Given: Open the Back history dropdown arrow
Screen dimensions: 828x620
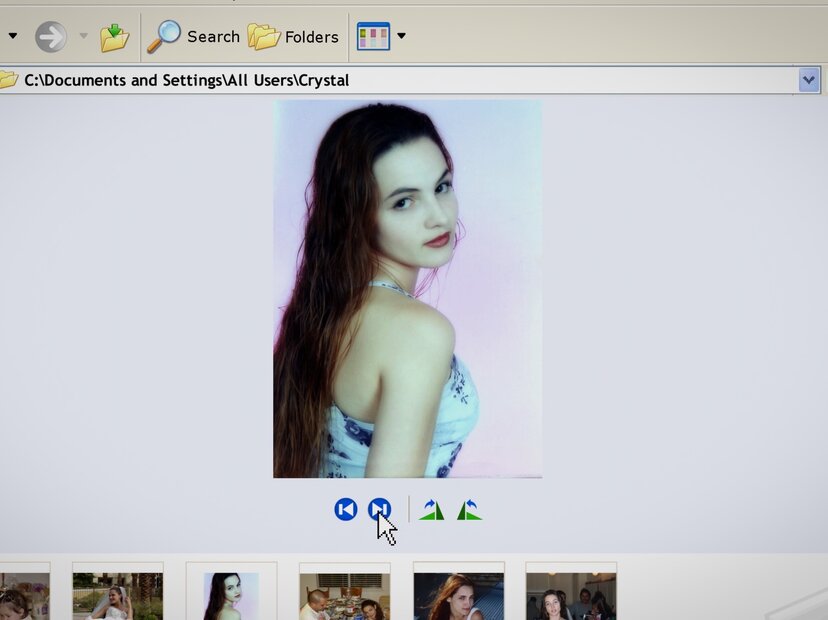Looking at the screenshot, I should (12, 37).
